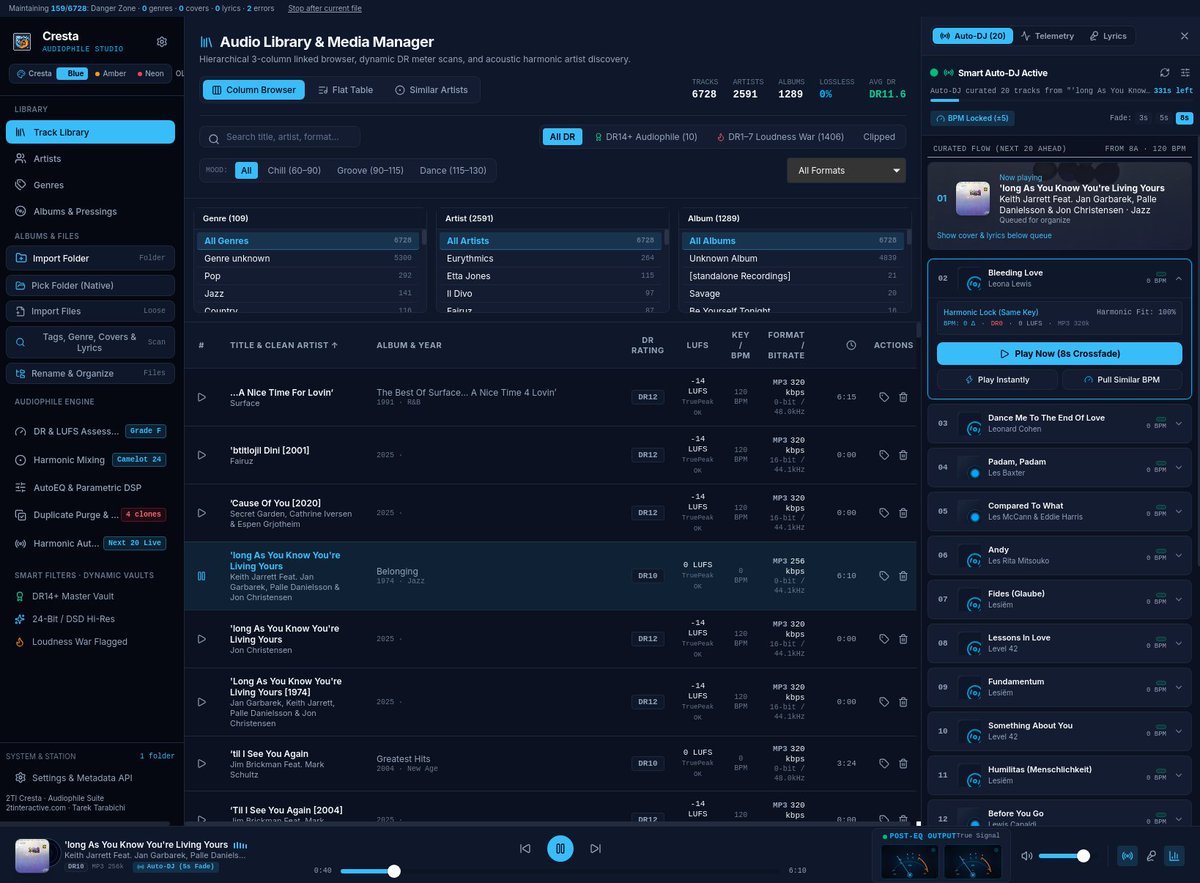Collapse the Bleeding Love queue card
Screen dimensions: 1200x883
[1178, 278]
